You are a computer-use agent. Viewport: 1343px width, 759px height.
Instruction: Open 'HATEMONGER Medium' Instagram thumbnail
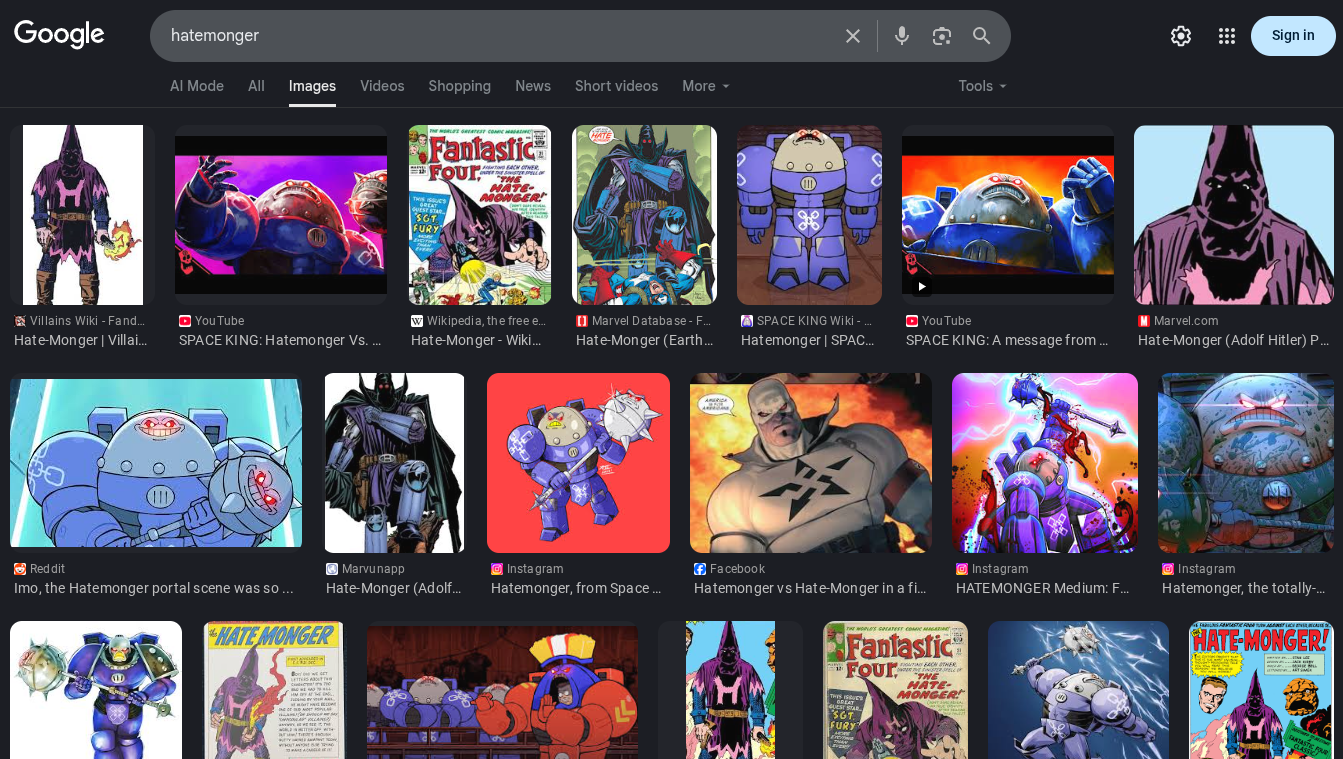pos(1045,463)
